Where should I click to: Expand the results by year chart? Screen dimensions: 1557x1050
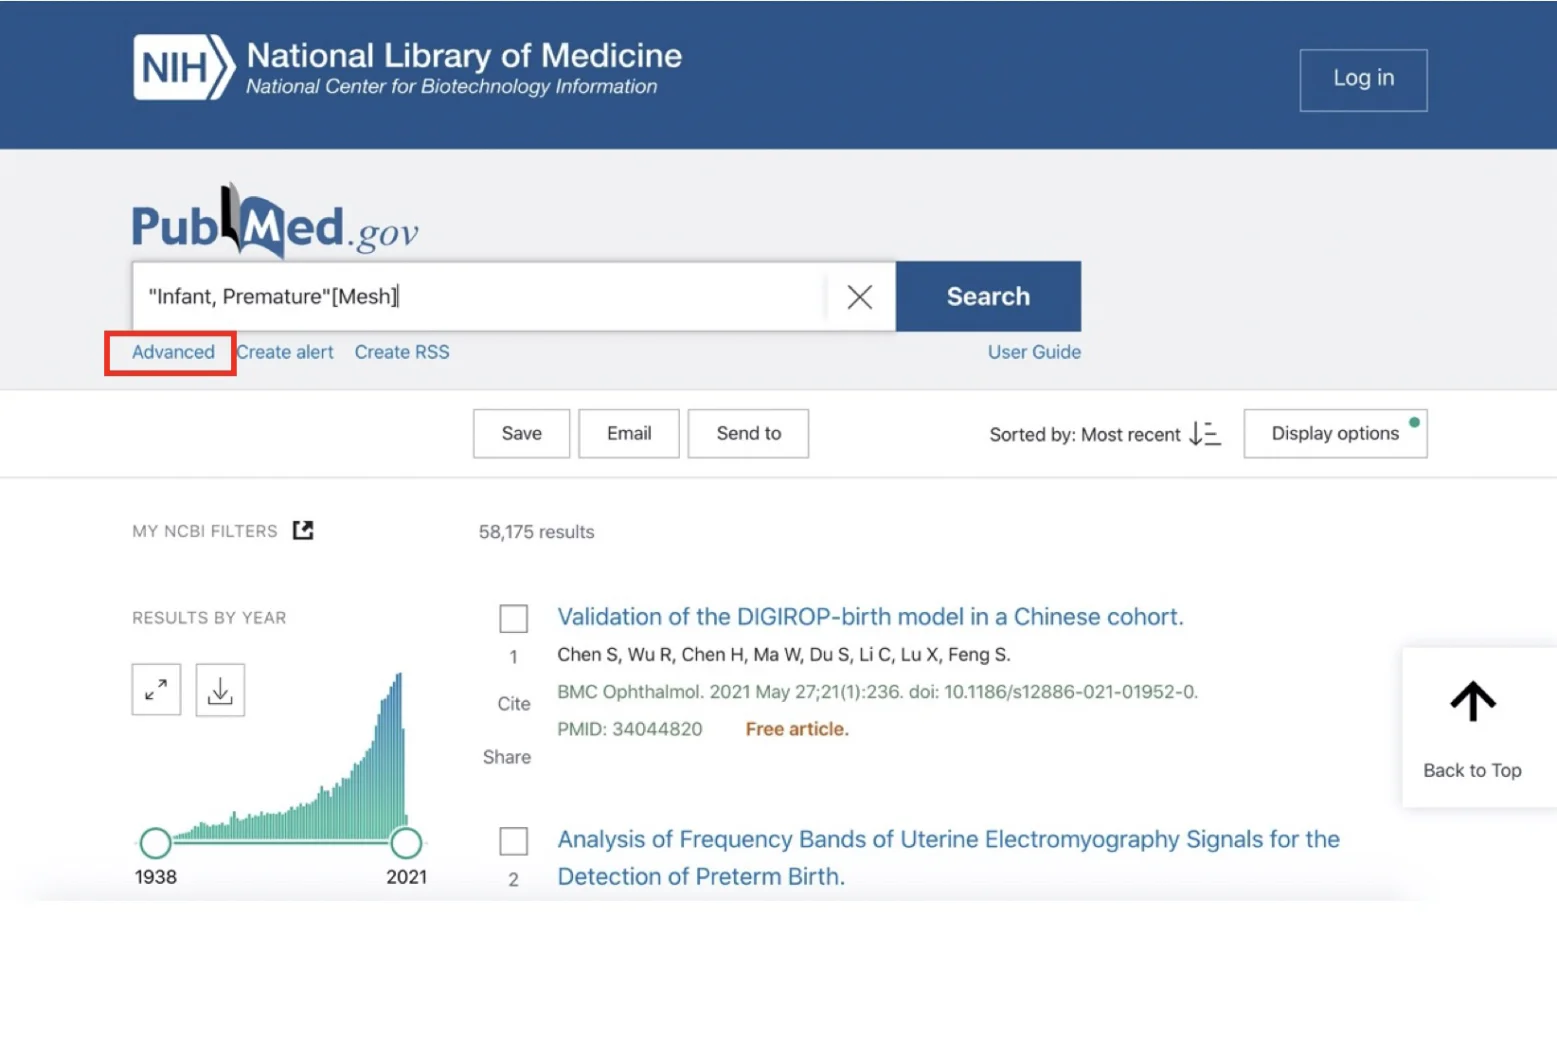[x=156, y=690]
